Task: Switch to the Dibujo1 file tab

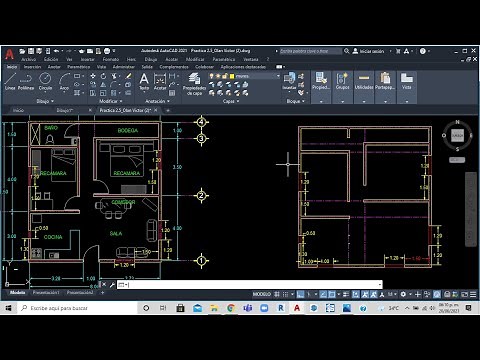Action: [x=65, y=110]
